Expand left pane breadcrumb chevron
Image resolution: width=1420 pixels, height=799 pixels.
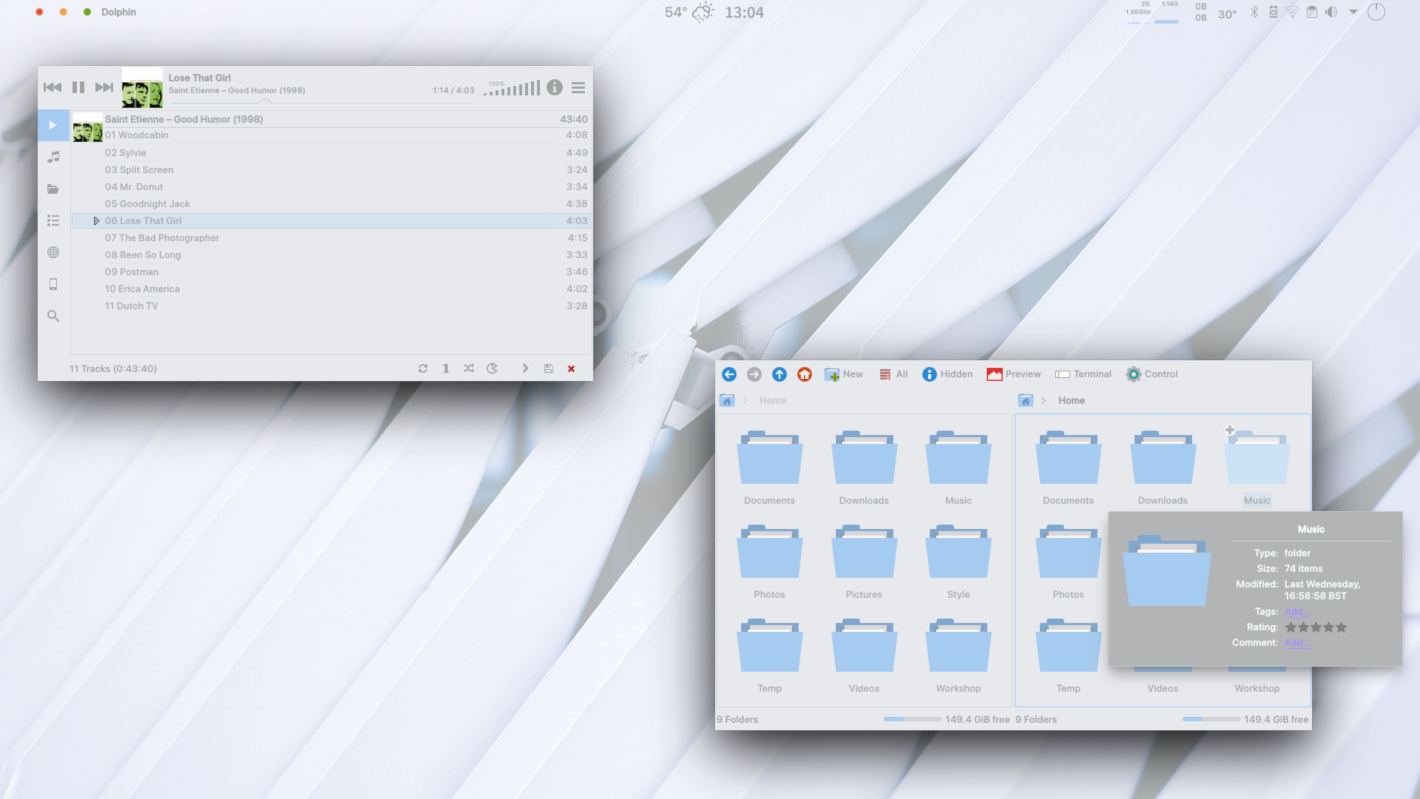click(745, 400)
